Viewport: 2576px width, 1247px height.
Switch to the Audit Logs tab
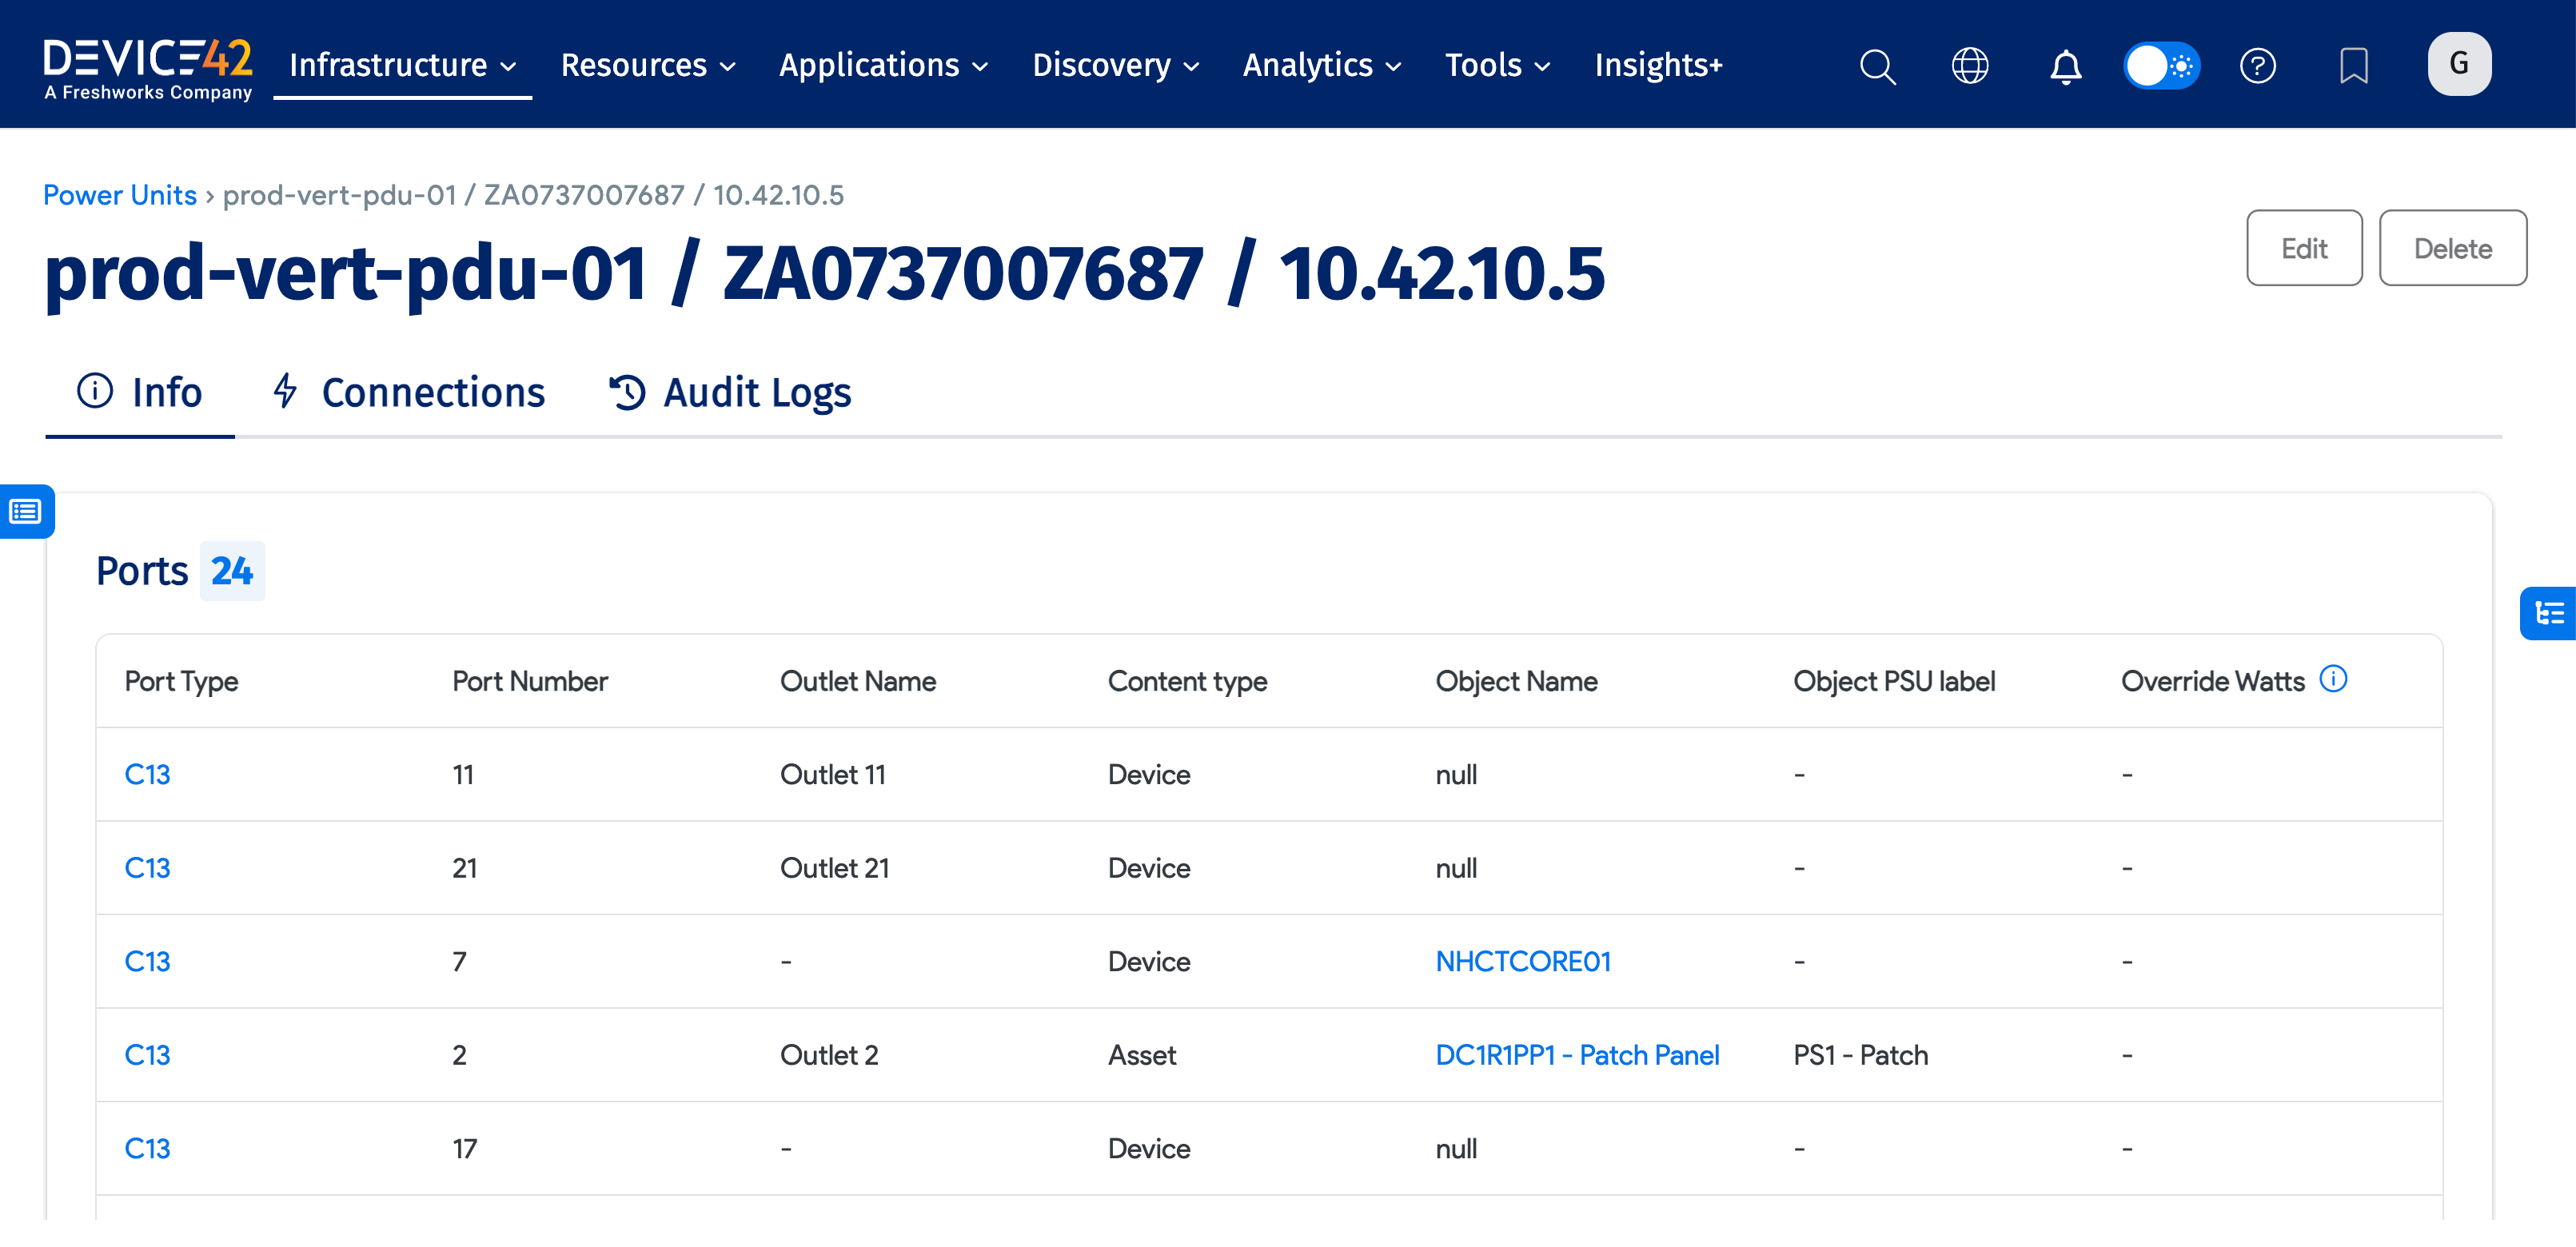[731, 392]
